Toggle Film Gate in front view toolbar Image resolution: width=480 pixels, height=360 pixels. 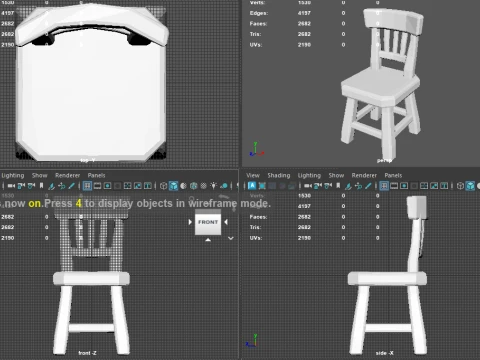[x=97, y=186]
